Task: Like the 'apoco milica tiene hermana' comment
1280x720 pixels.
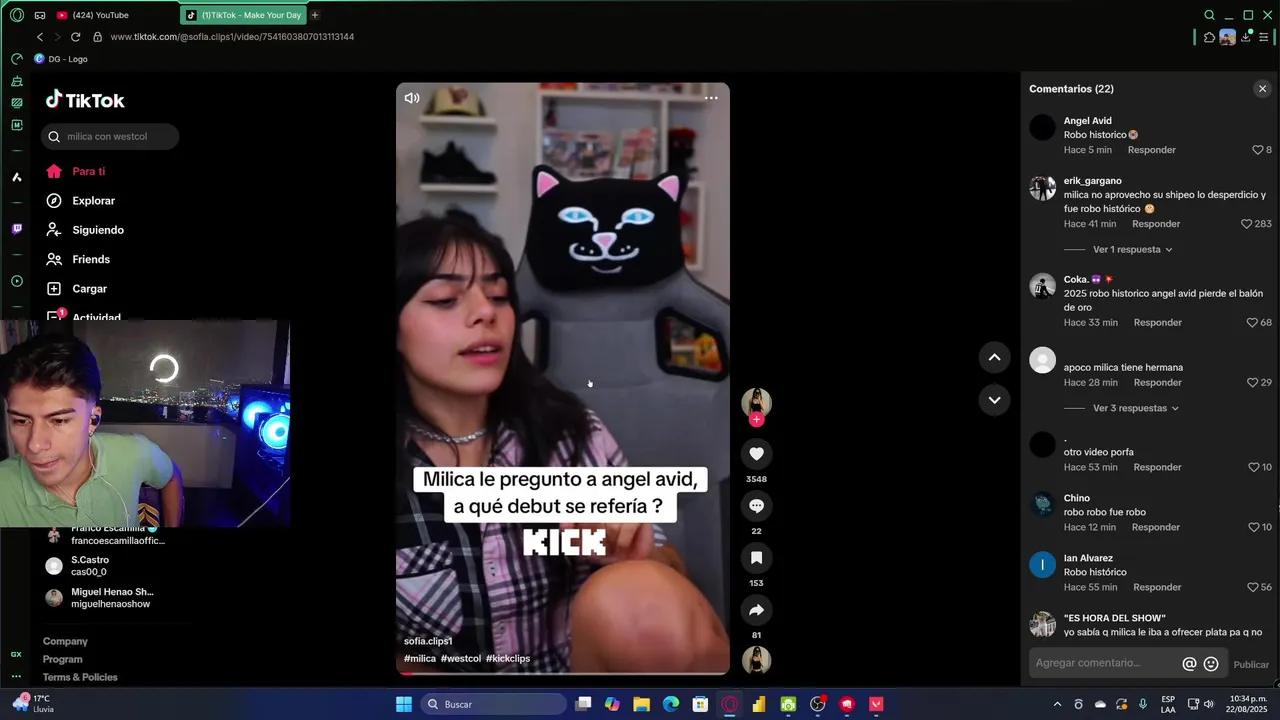Action: point(1252,383)
